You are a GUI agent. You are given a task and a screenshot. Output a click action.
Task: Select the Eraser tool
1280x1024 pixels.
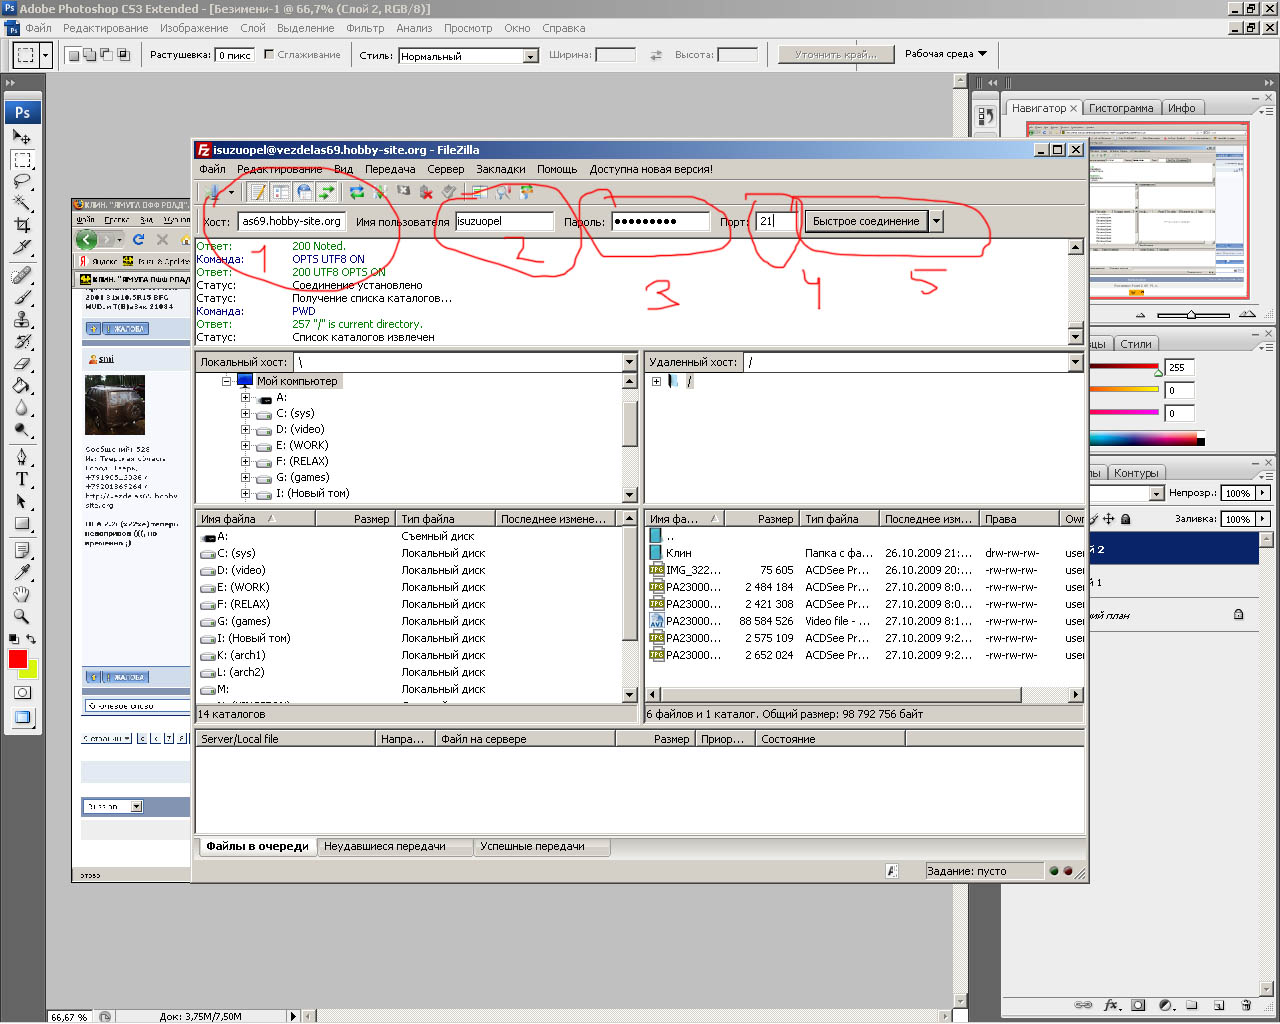point(22,364)
